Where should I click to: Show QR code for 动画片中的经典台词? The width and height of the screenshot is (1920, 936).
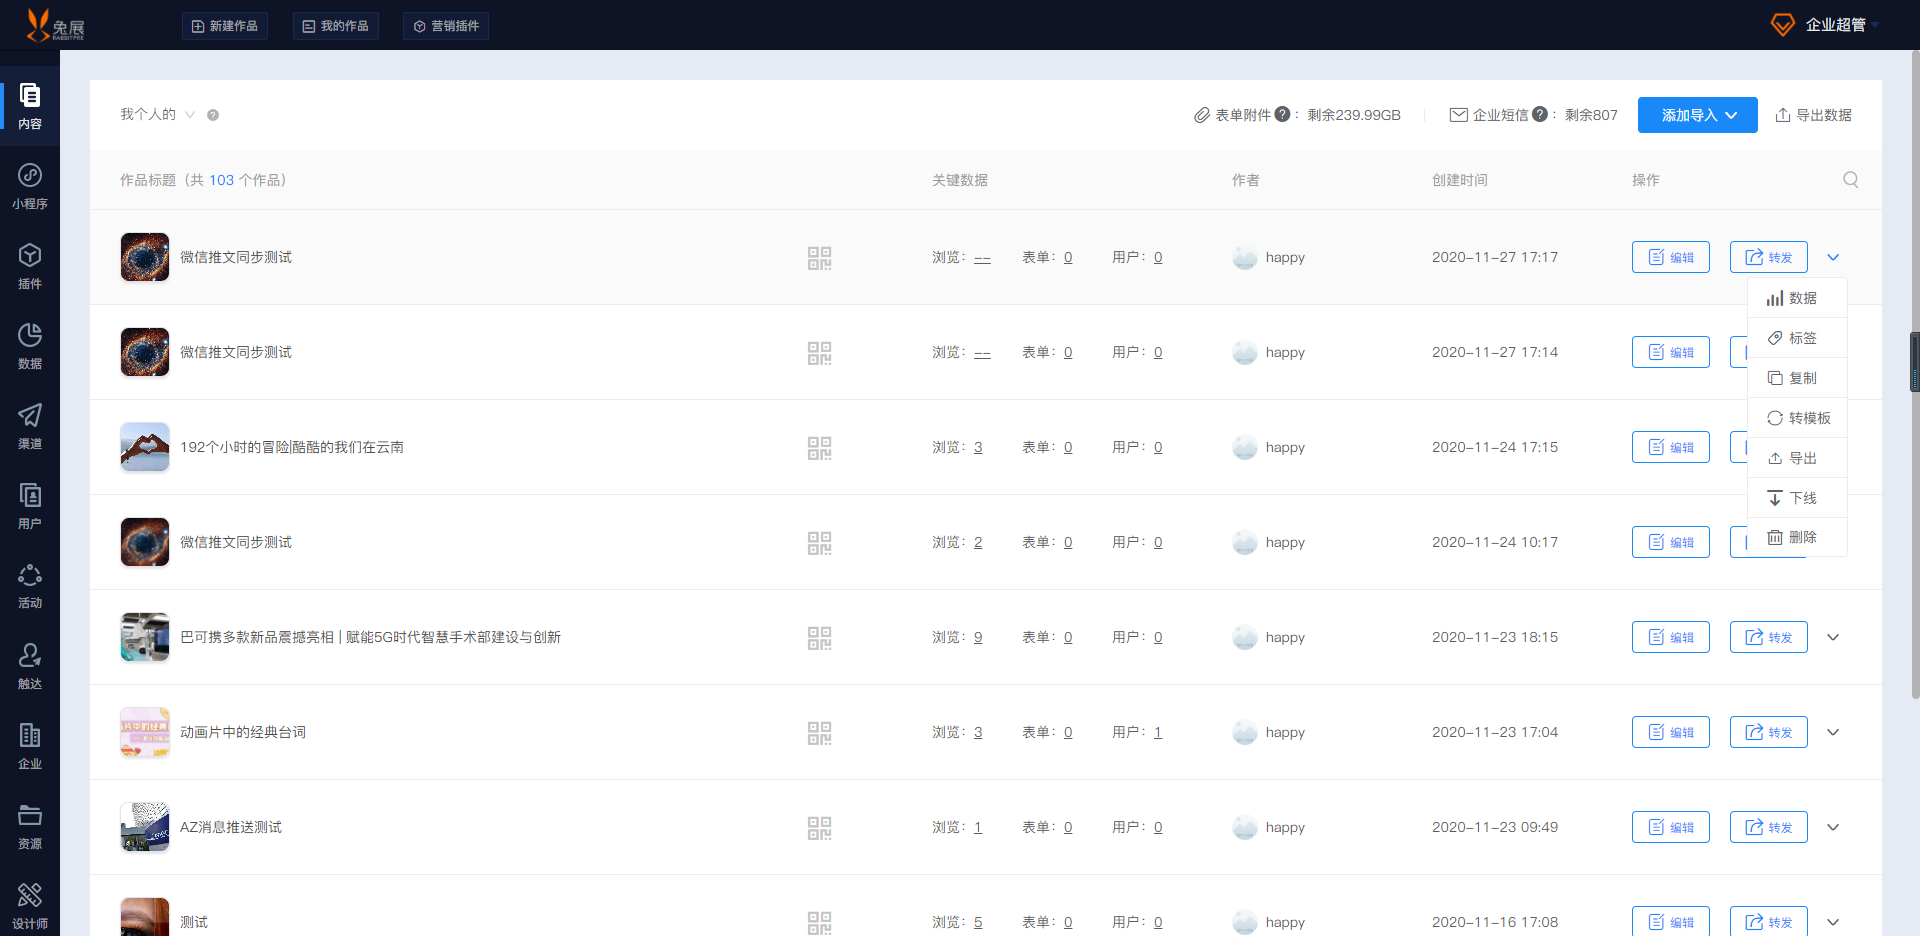pyautogui.click(x=819, y=733)
